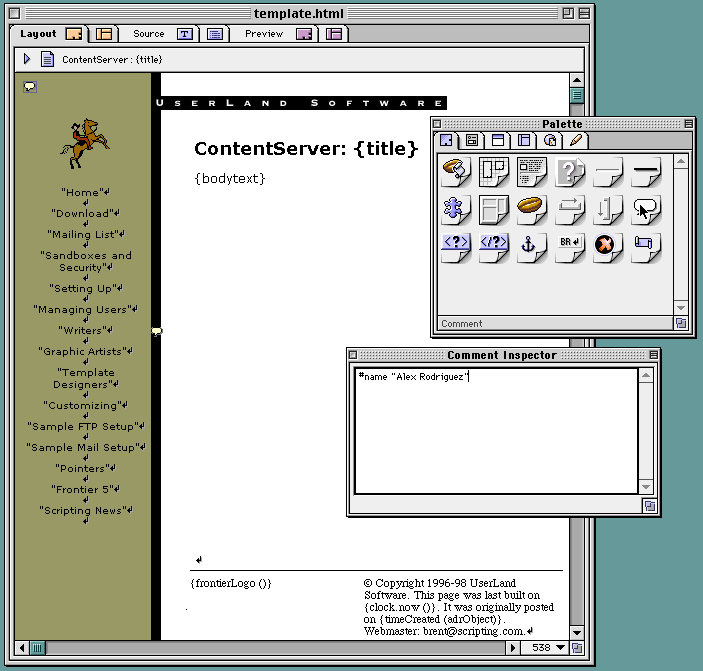
Task: Pick the Plug-in puzzle piece icon
Action: tap(456, 208)
